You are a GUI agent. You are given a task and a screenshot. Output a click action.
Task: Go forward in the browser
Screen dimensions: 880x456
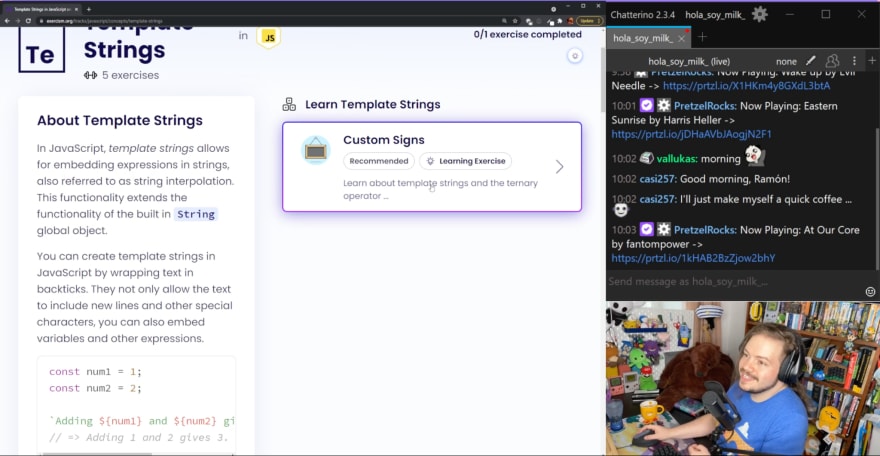click(17, 21)
